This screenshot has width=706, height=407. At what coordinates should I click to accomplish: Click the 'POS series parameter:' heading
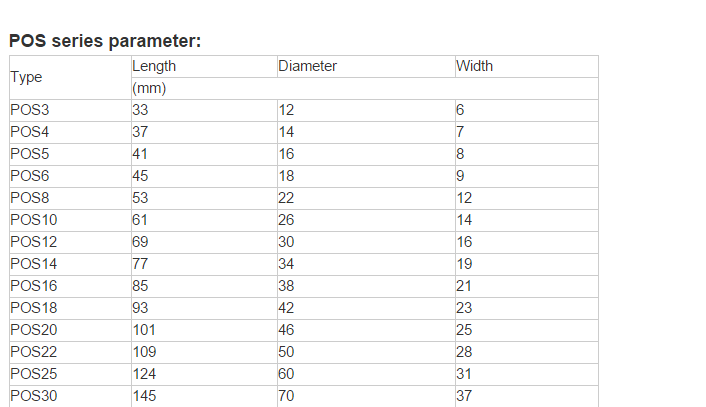(105, 41)
